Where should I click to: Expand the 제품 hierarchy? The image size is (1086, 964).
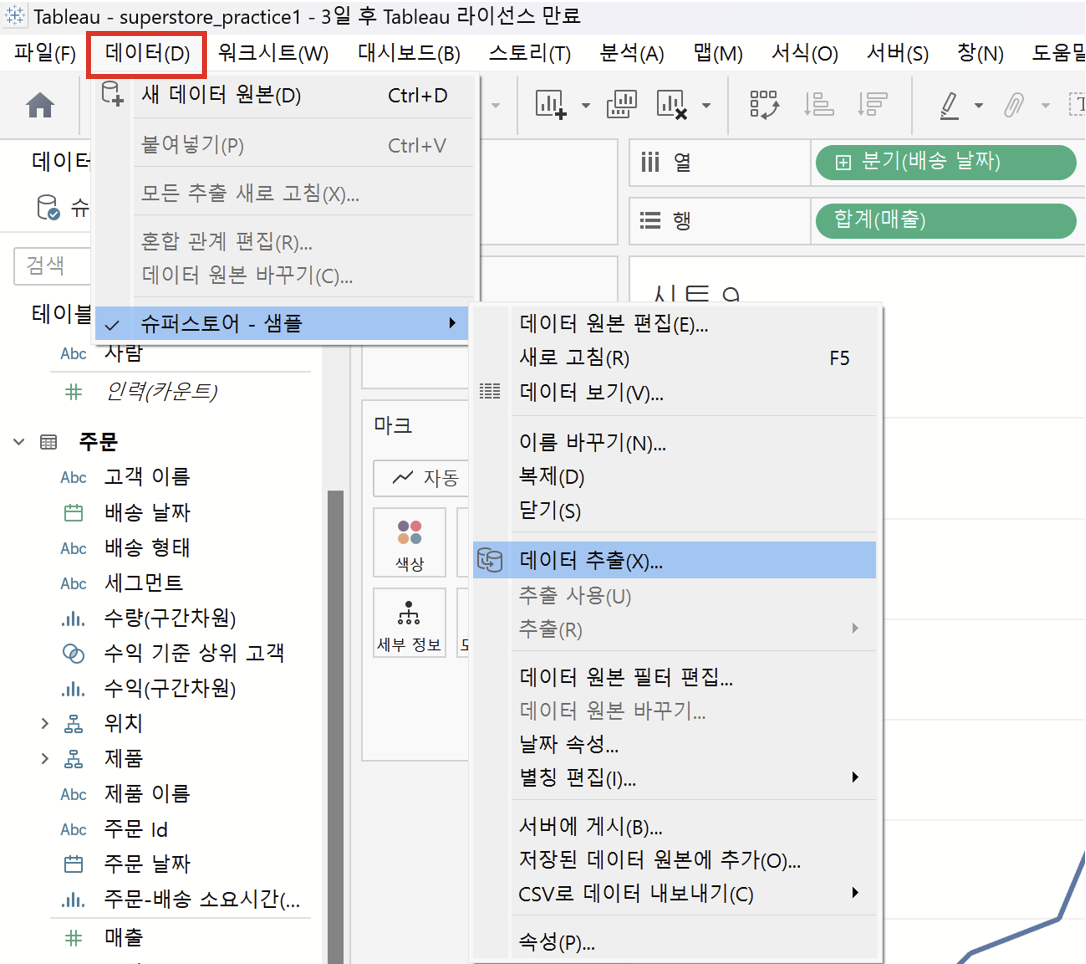pos(45,759)
